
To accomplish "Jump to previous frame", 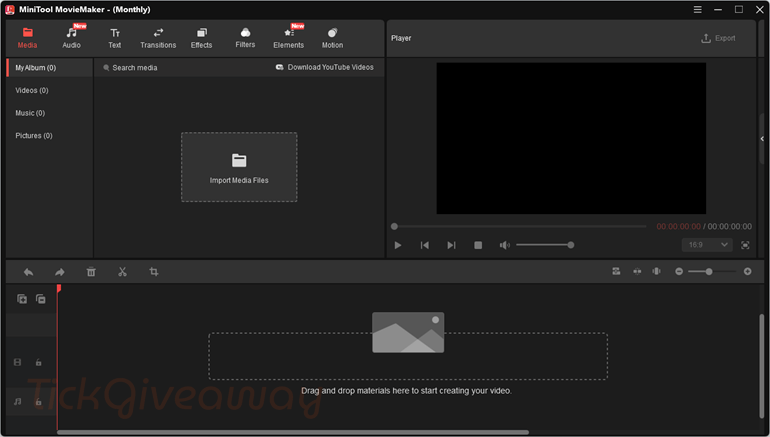I will click(x=425, y=245).
